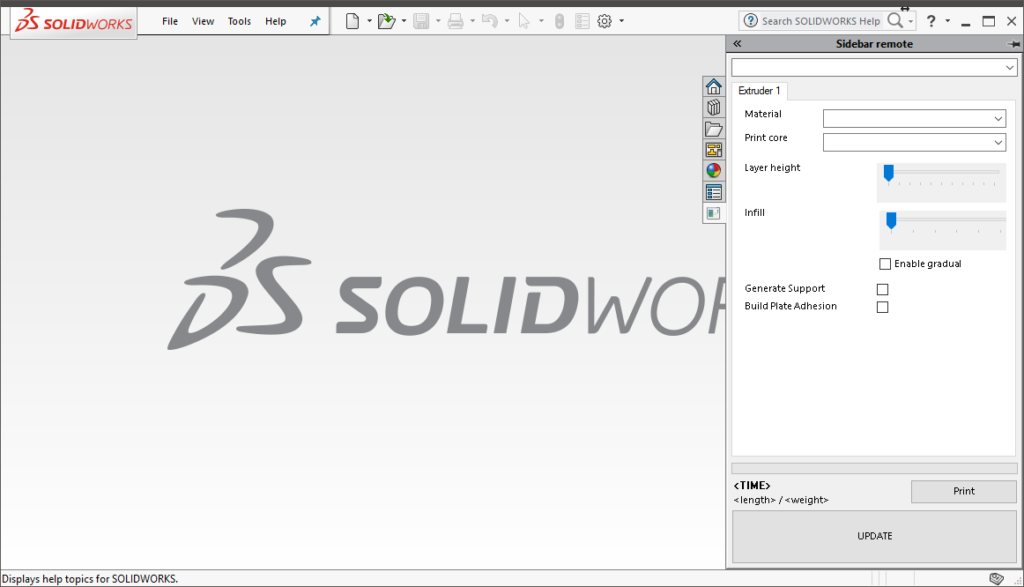Open the Material dropdown
Viewport: 1024px width, 587px height.
point(914,118)
